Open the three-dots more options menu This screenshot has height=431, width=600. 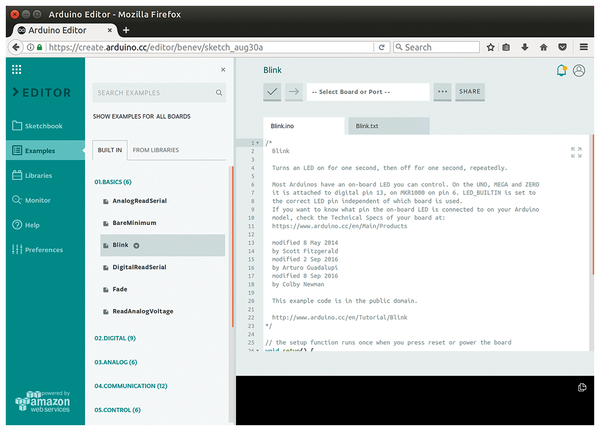(x=442, y=92)
